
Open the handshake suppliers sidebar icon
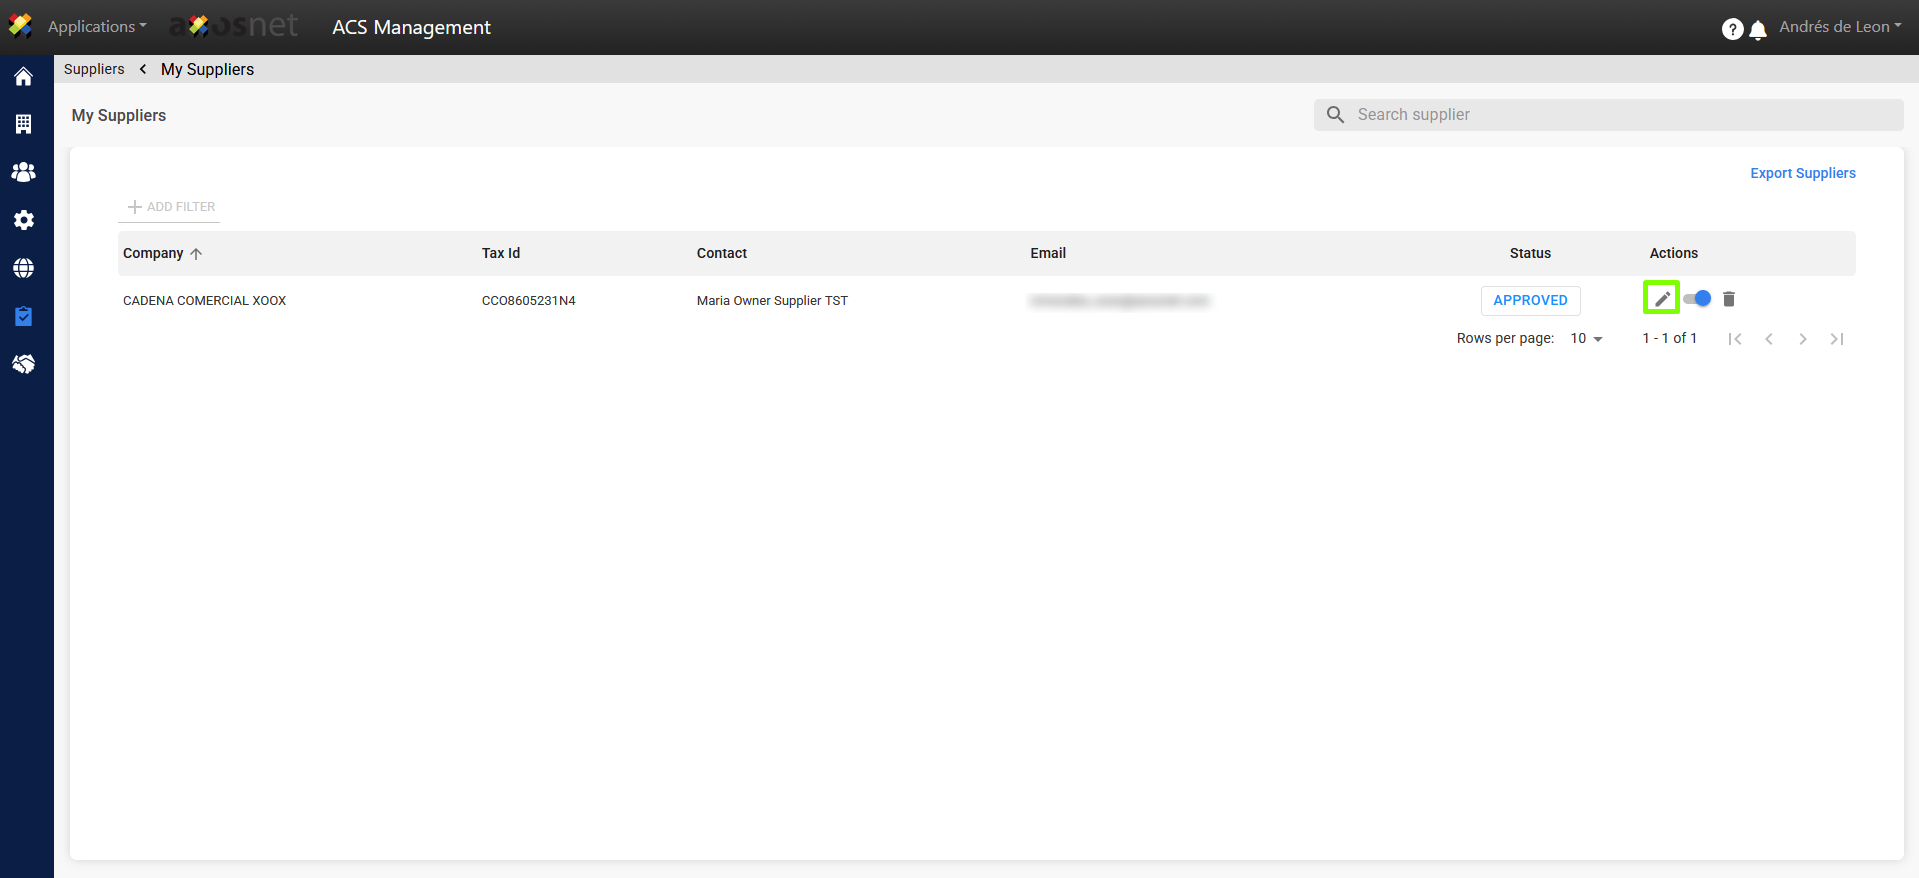(x=24, y=364)
